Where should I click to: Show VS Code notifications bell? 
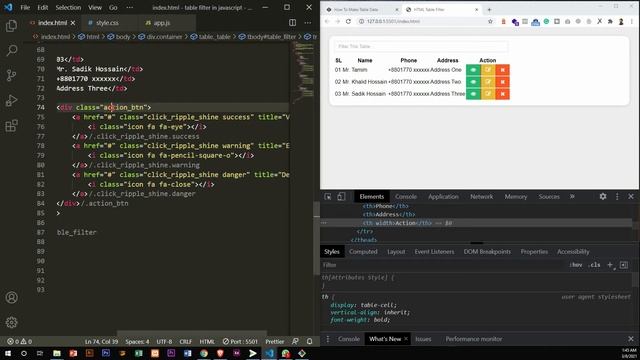309,341
